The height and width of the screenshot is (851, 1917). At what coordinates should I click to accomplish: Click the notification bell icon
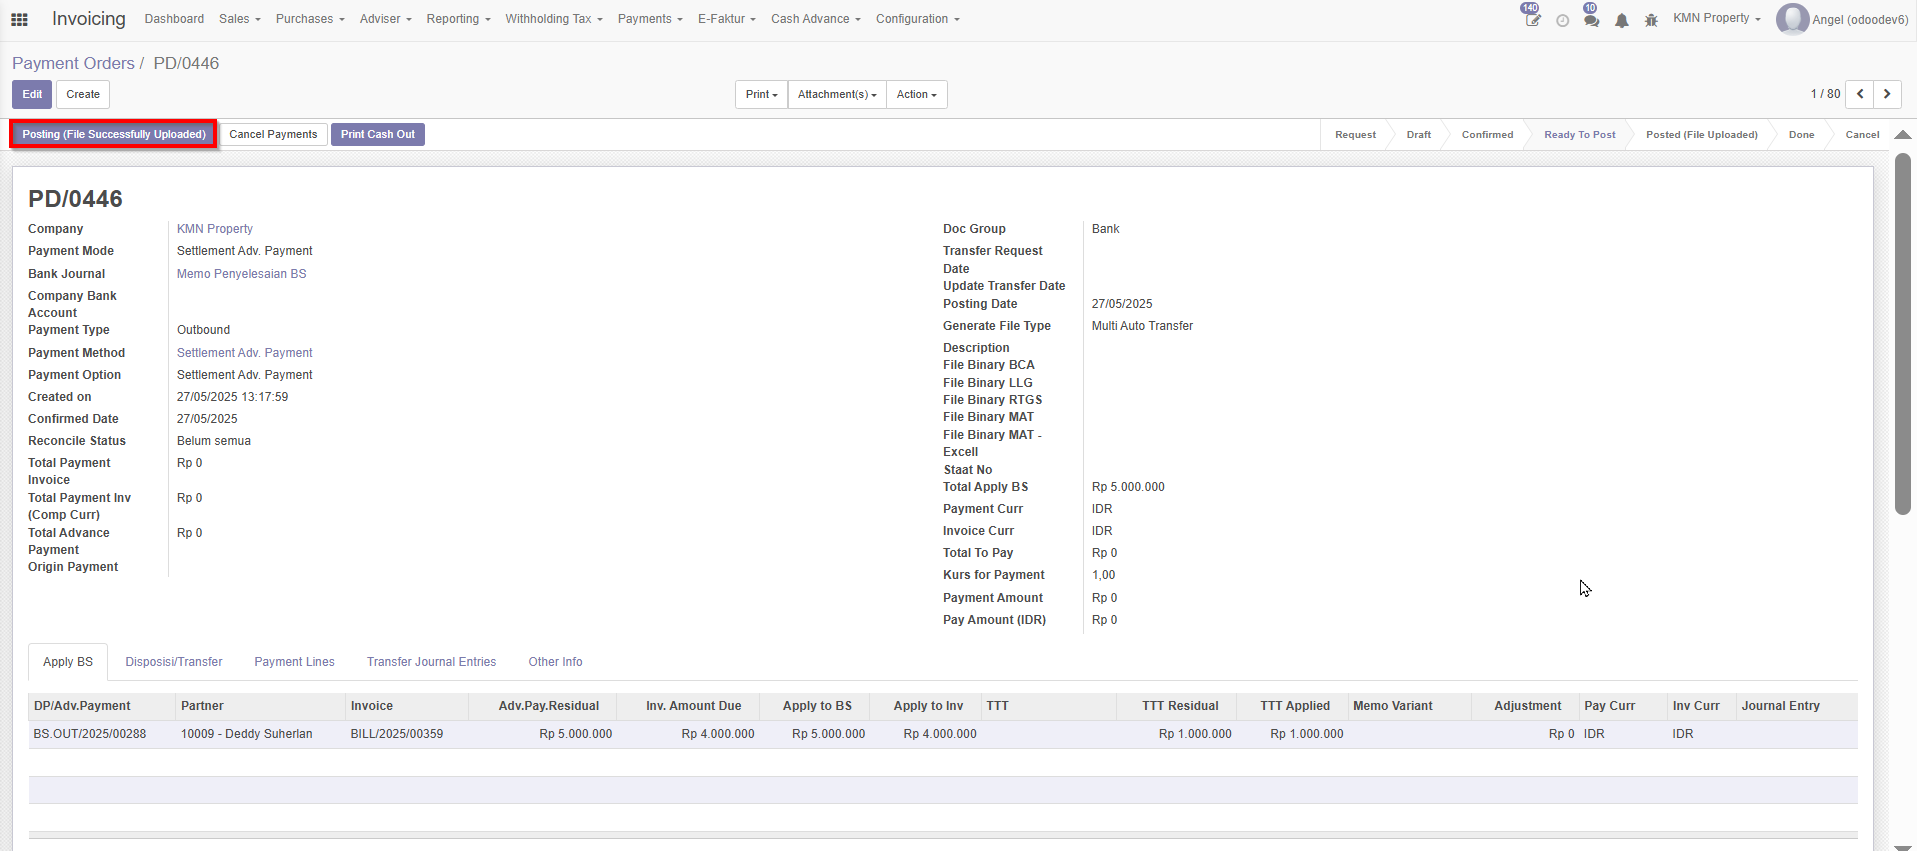(x=1621, y=20)
